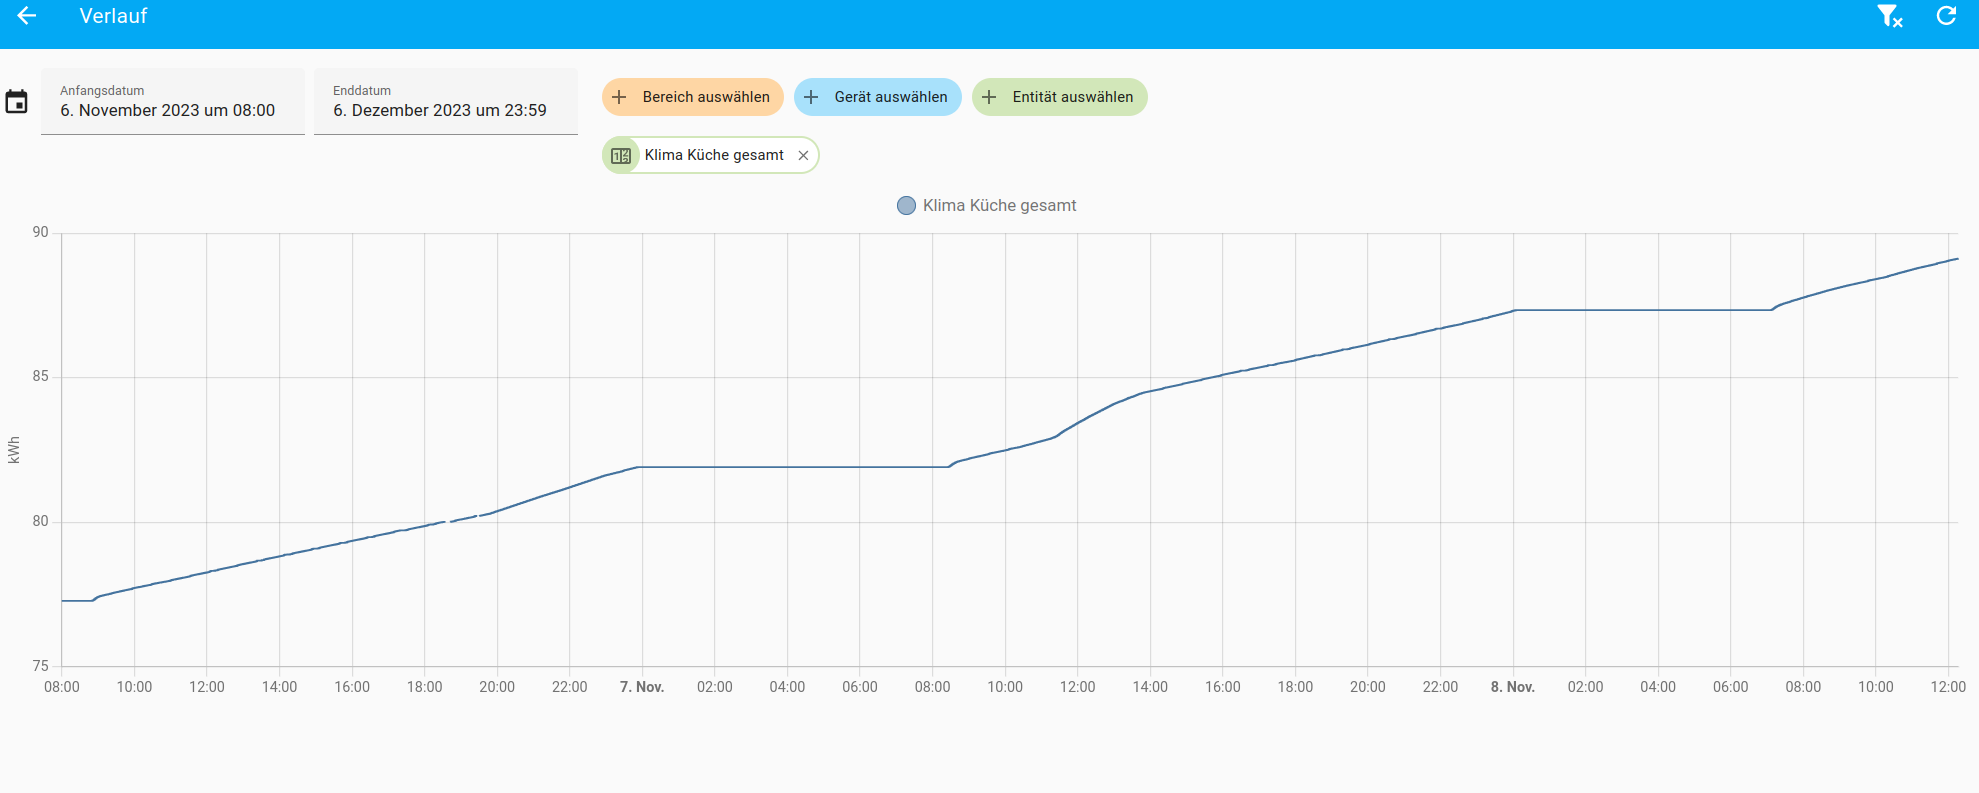
Task: Click the Verlauf page title
Action: [x=113, y=16]
